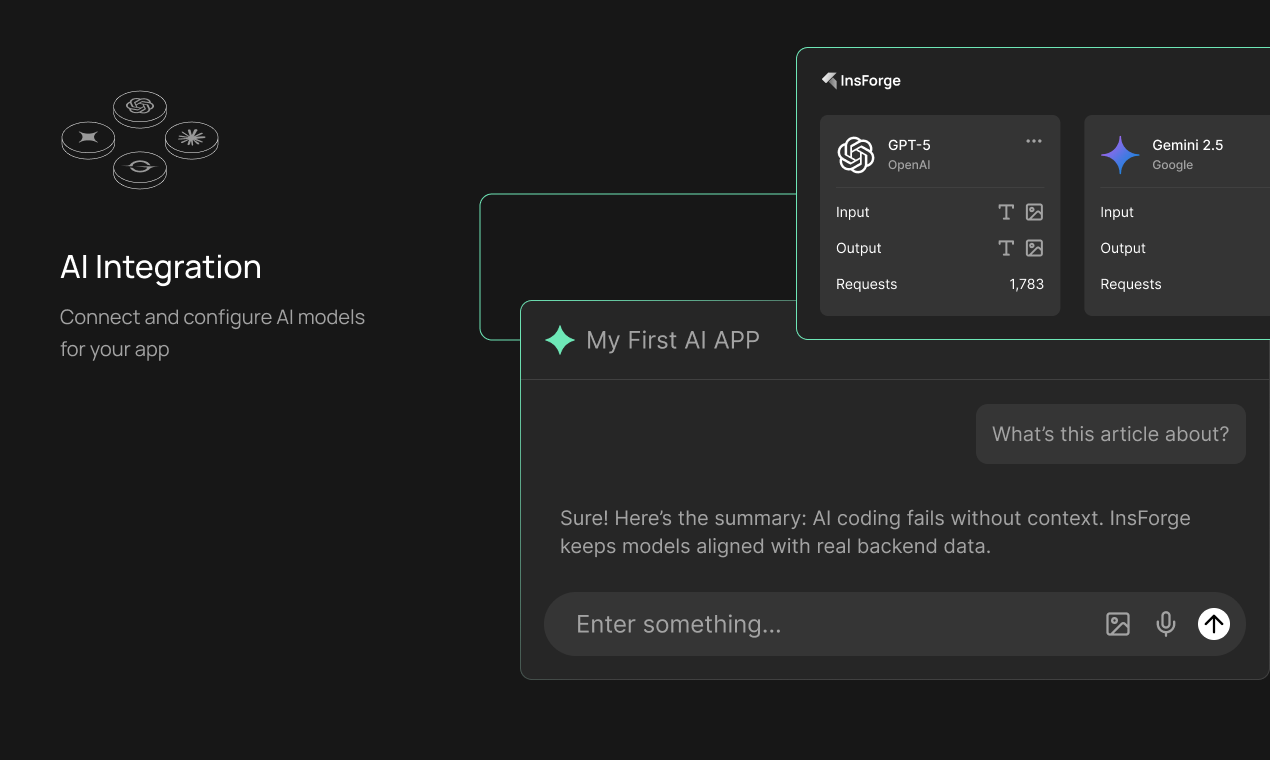This screenshot has height=760, width=1270.
Task: Send the message with the arrow-up button
Action: (x=1214, y=624)
